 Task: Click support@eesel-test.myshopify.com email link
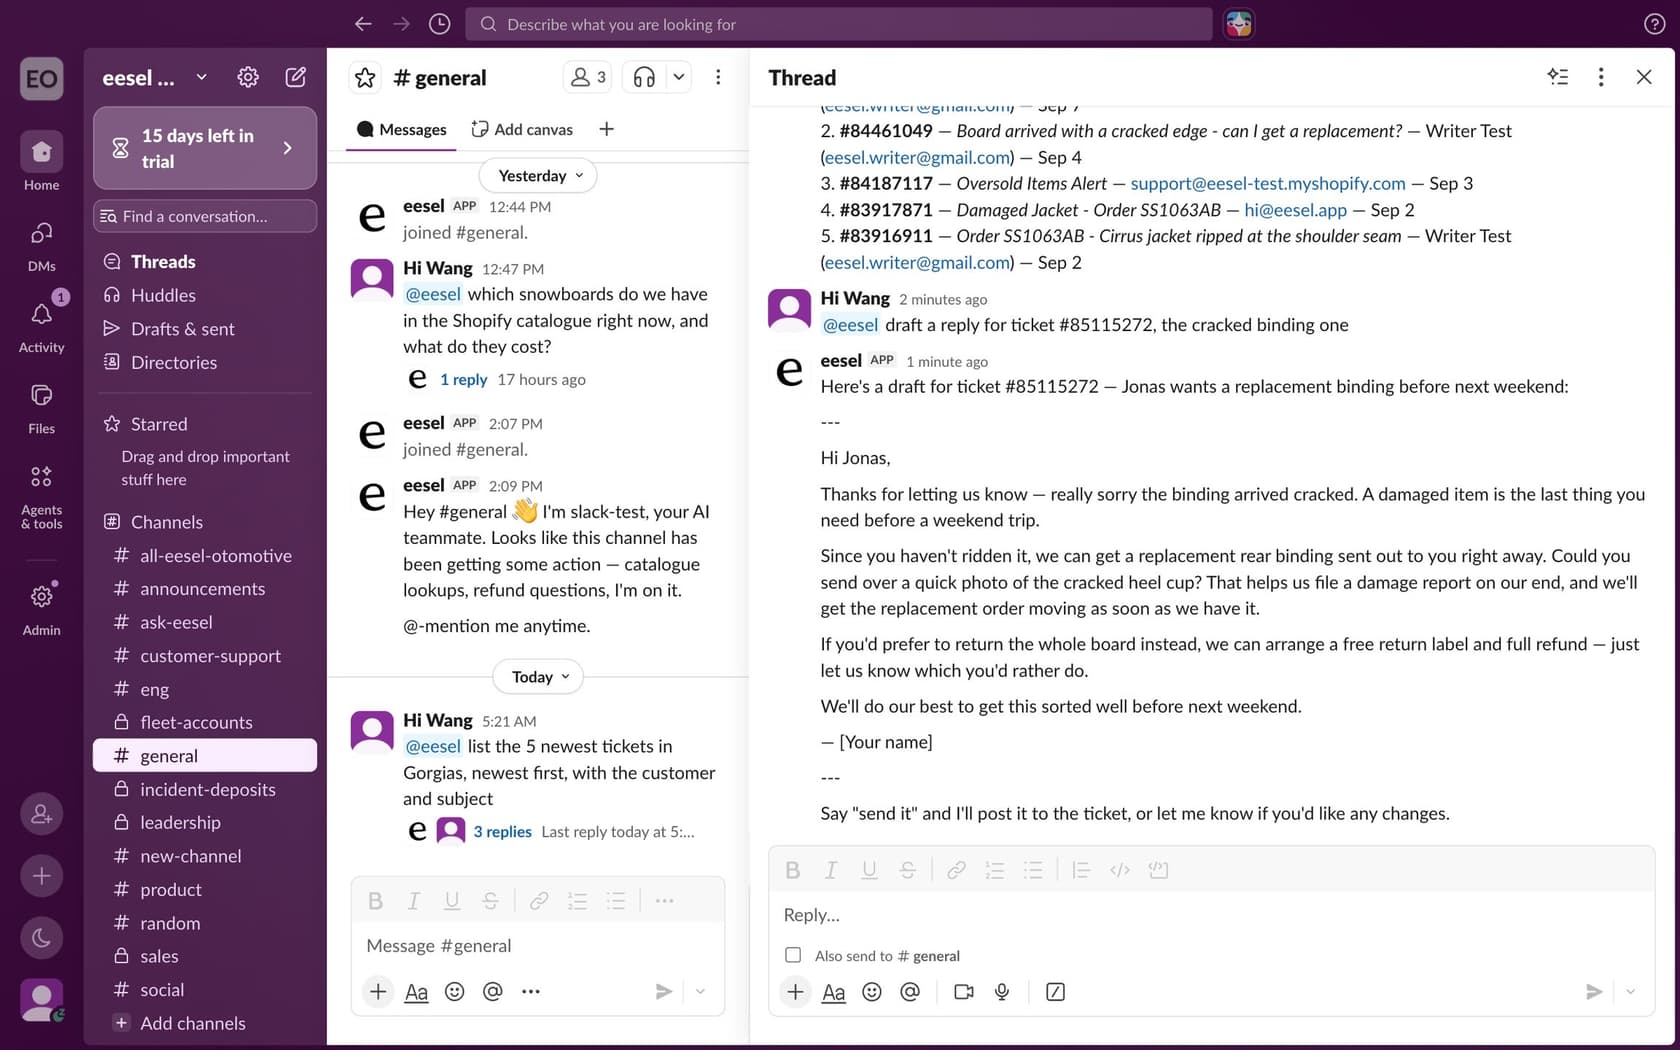click(1267, 183)
